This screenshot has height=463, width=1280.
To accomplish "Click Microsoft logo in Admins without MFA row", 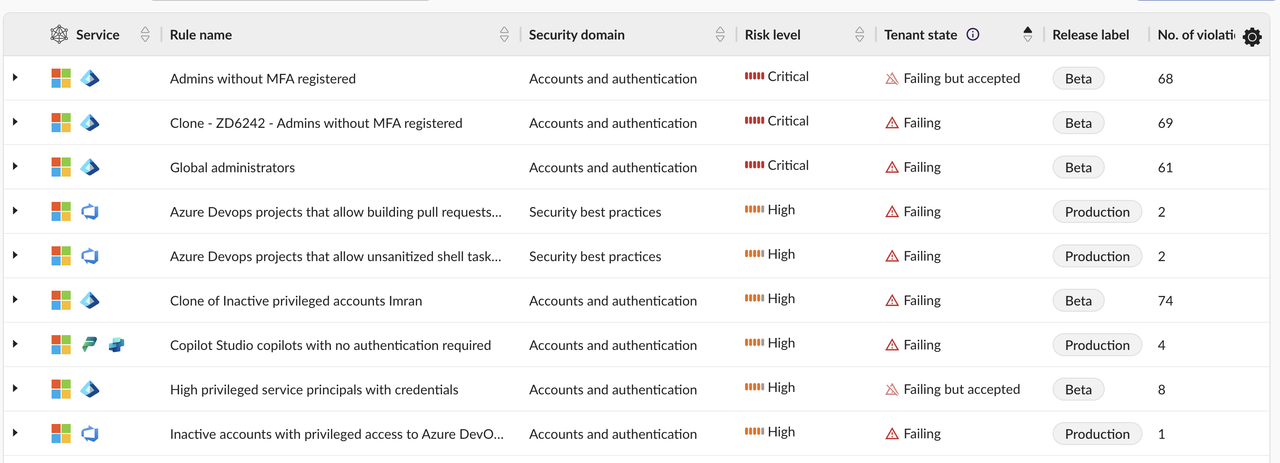I will pyautogui.click(x=61, y=78).
